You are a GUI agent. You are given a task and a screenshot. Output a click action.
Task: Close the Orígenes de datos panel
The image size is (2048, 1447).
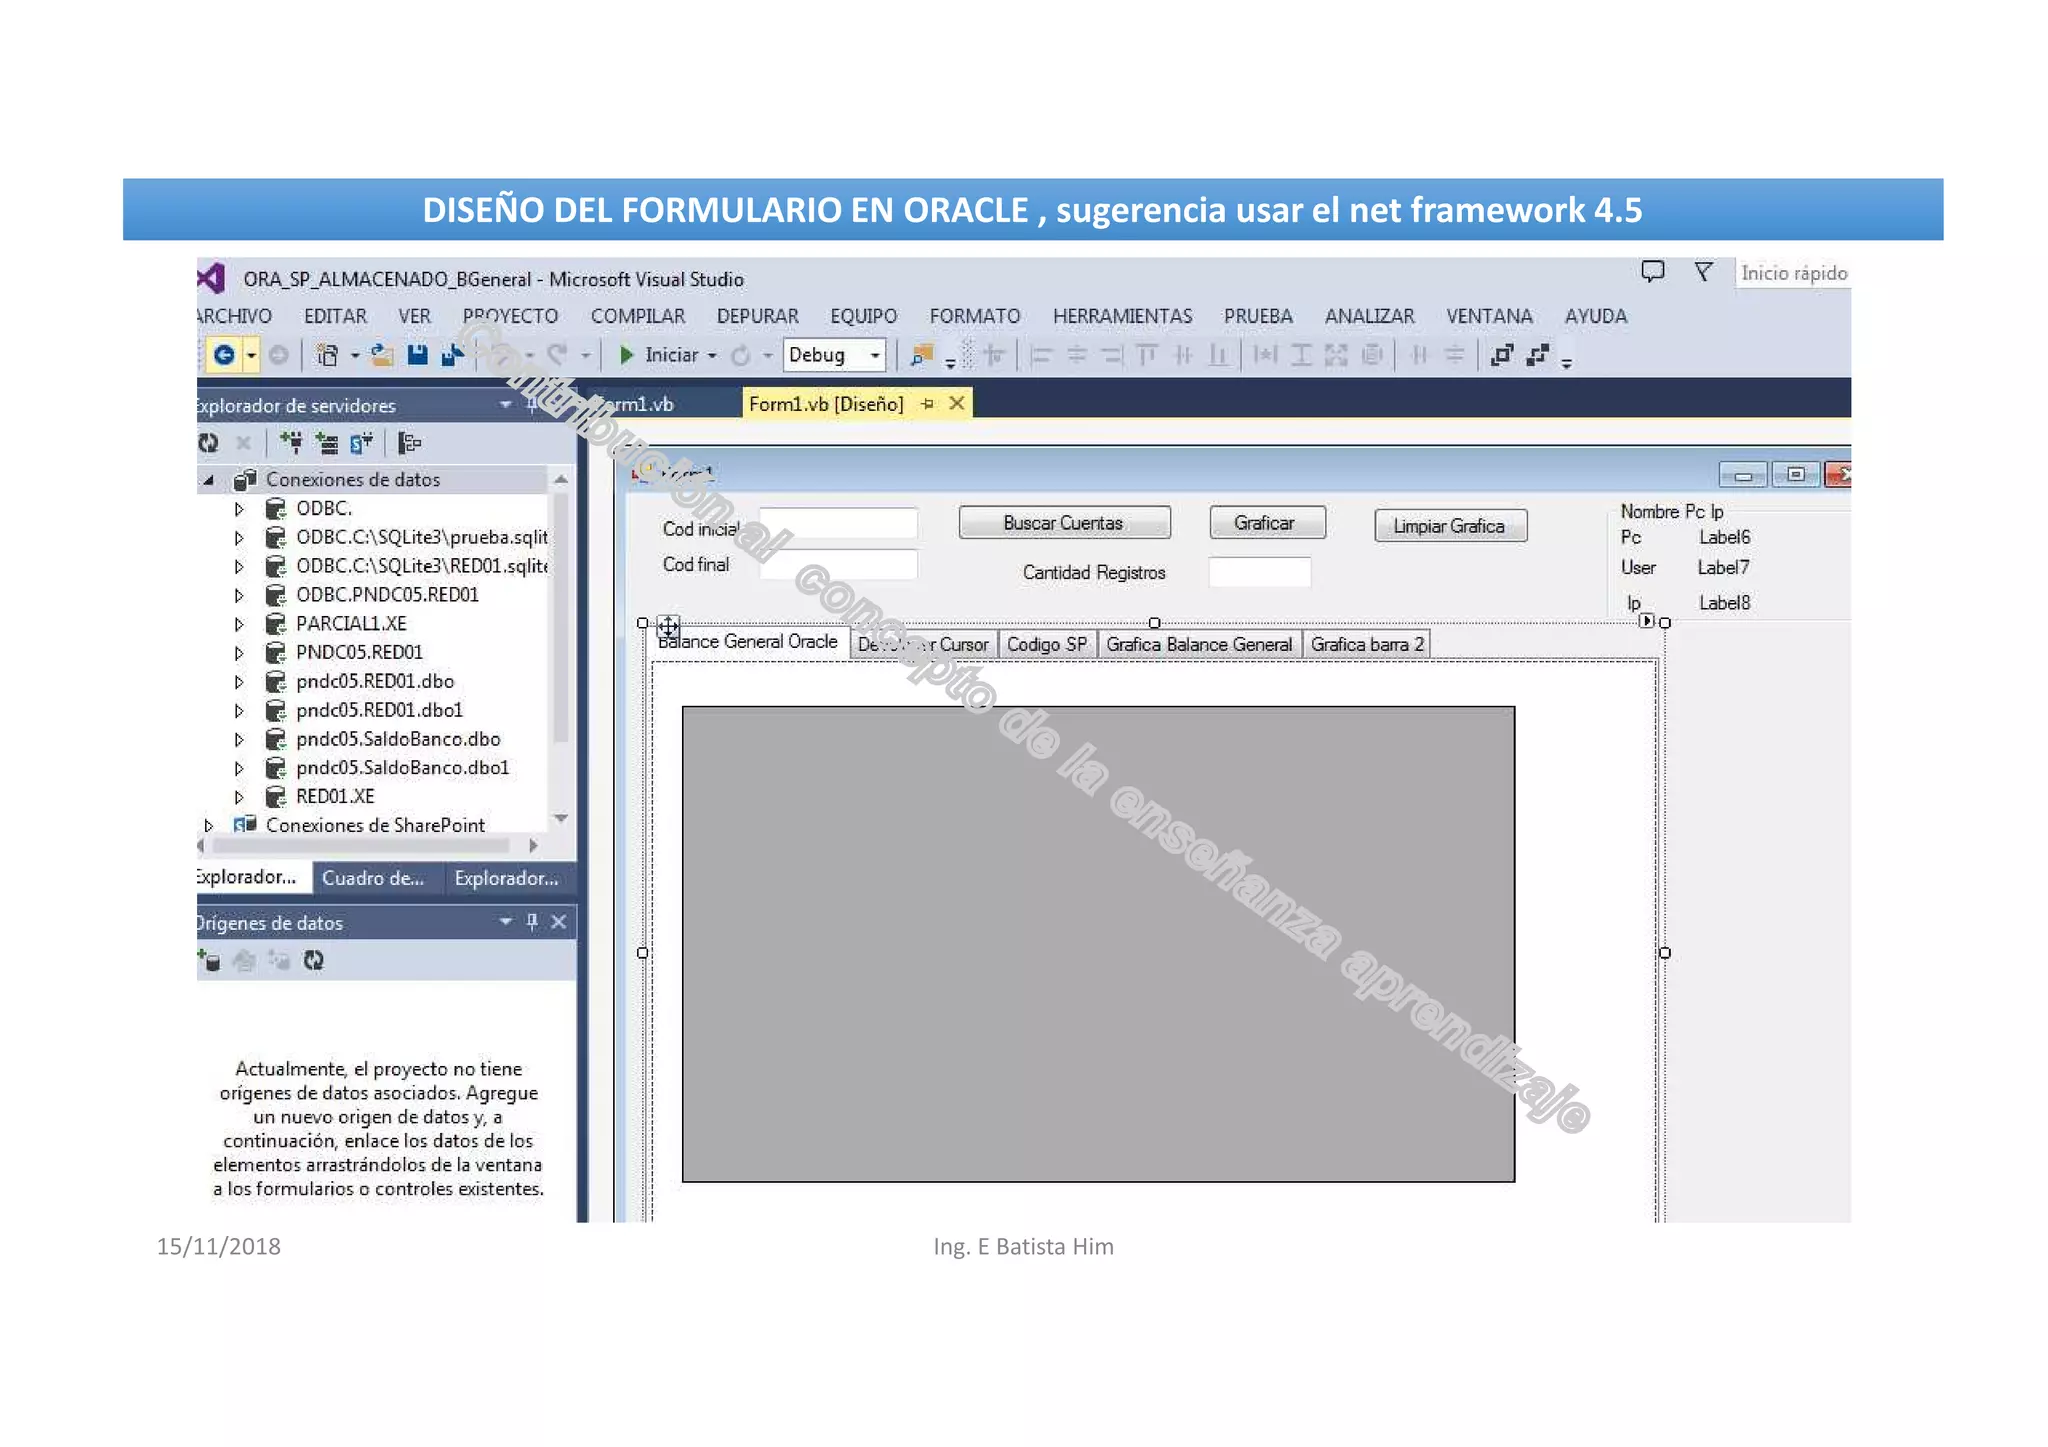(x=559, y=922)
